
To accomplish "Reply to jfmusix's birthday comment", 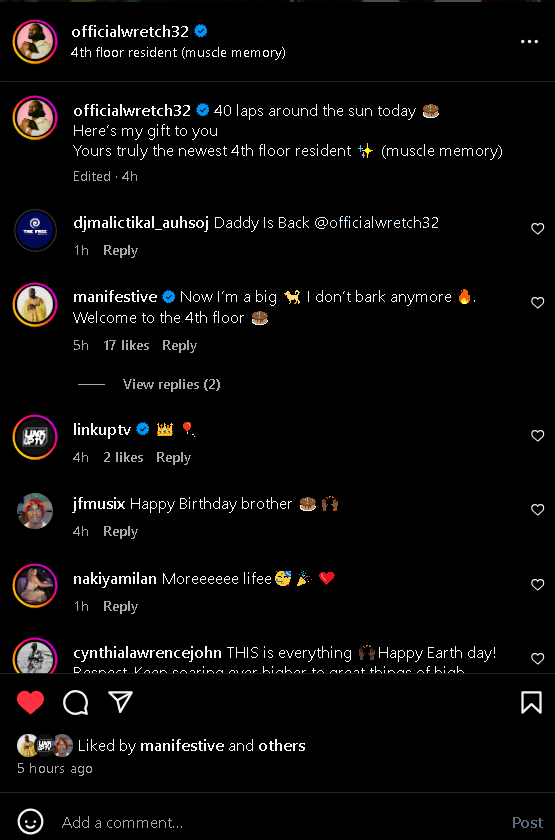I will pos(121,531).
